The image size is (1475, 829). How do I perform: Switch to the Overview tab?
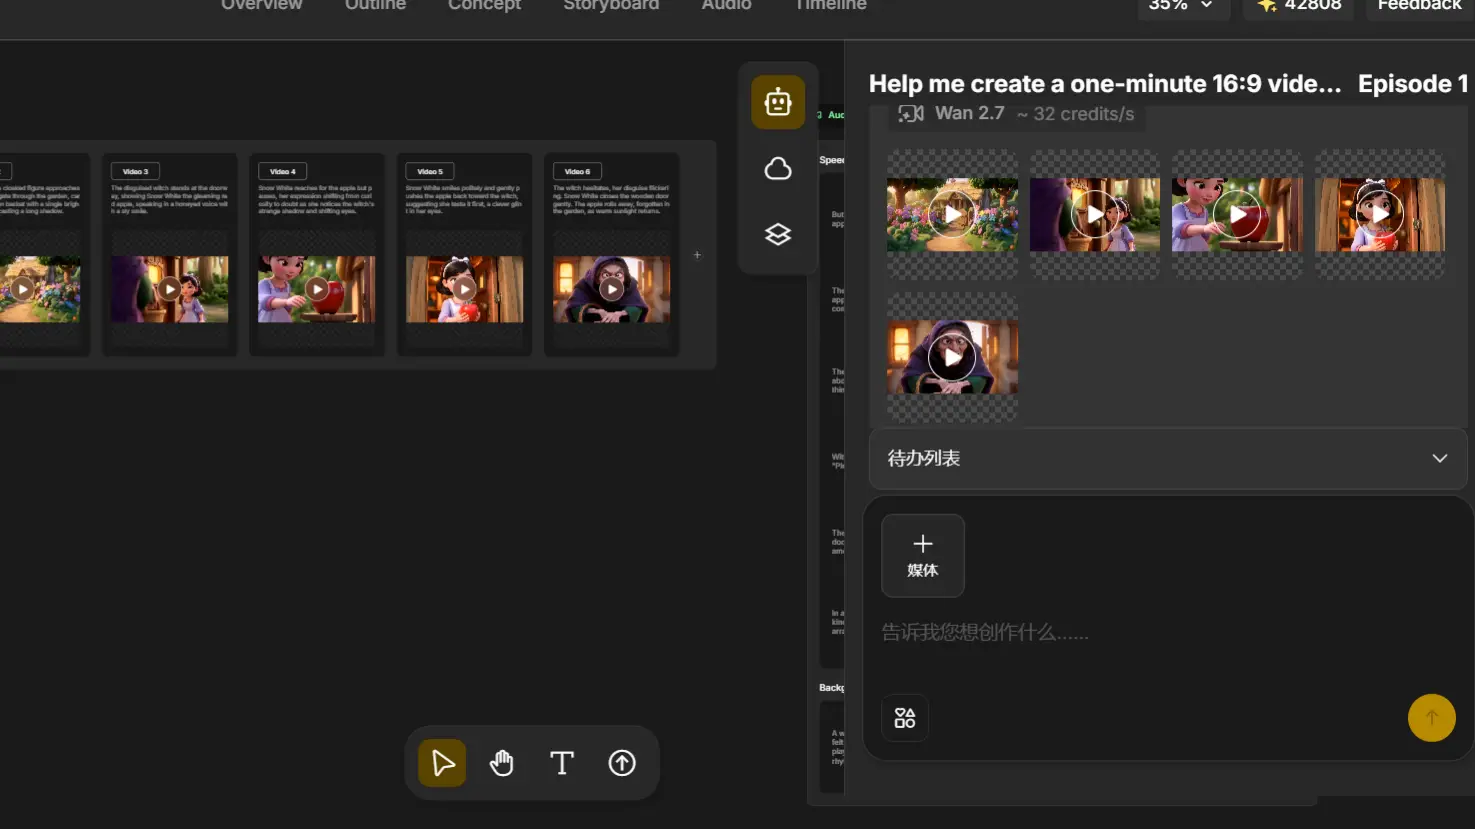(261, 5)
